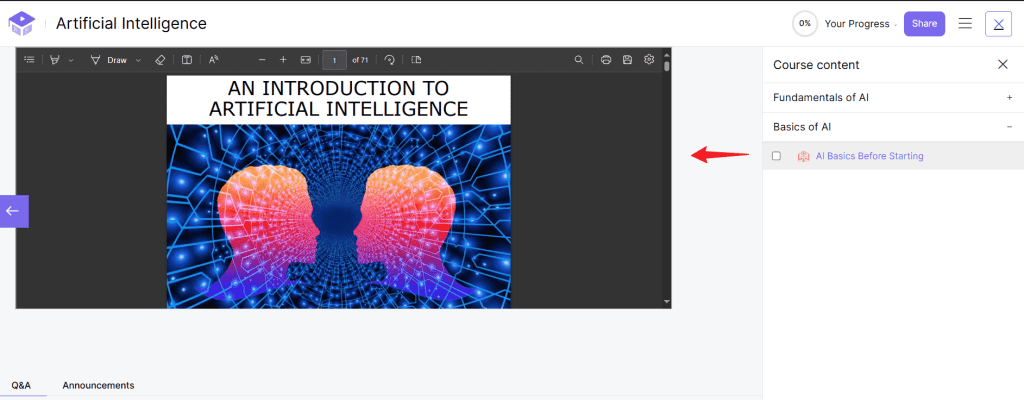Switch to the Q&A tab
Image resolution: width=1024 pixels, height=400 pixels.
tap(22, 386)
